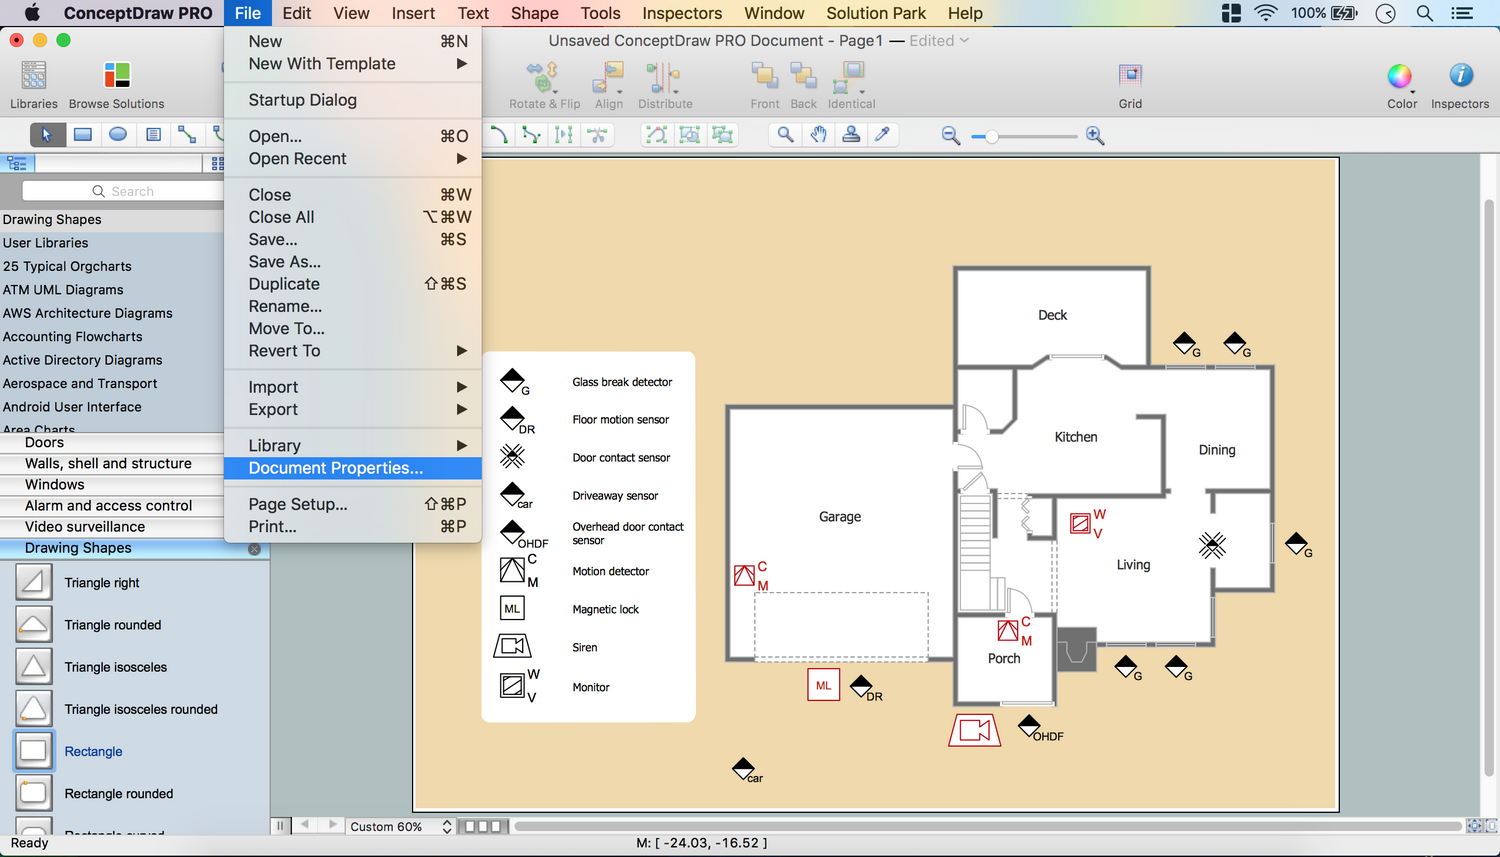Open the Custom 60% zoom dropdown
Screen dimensions: 1500x857
click(400, 827)
